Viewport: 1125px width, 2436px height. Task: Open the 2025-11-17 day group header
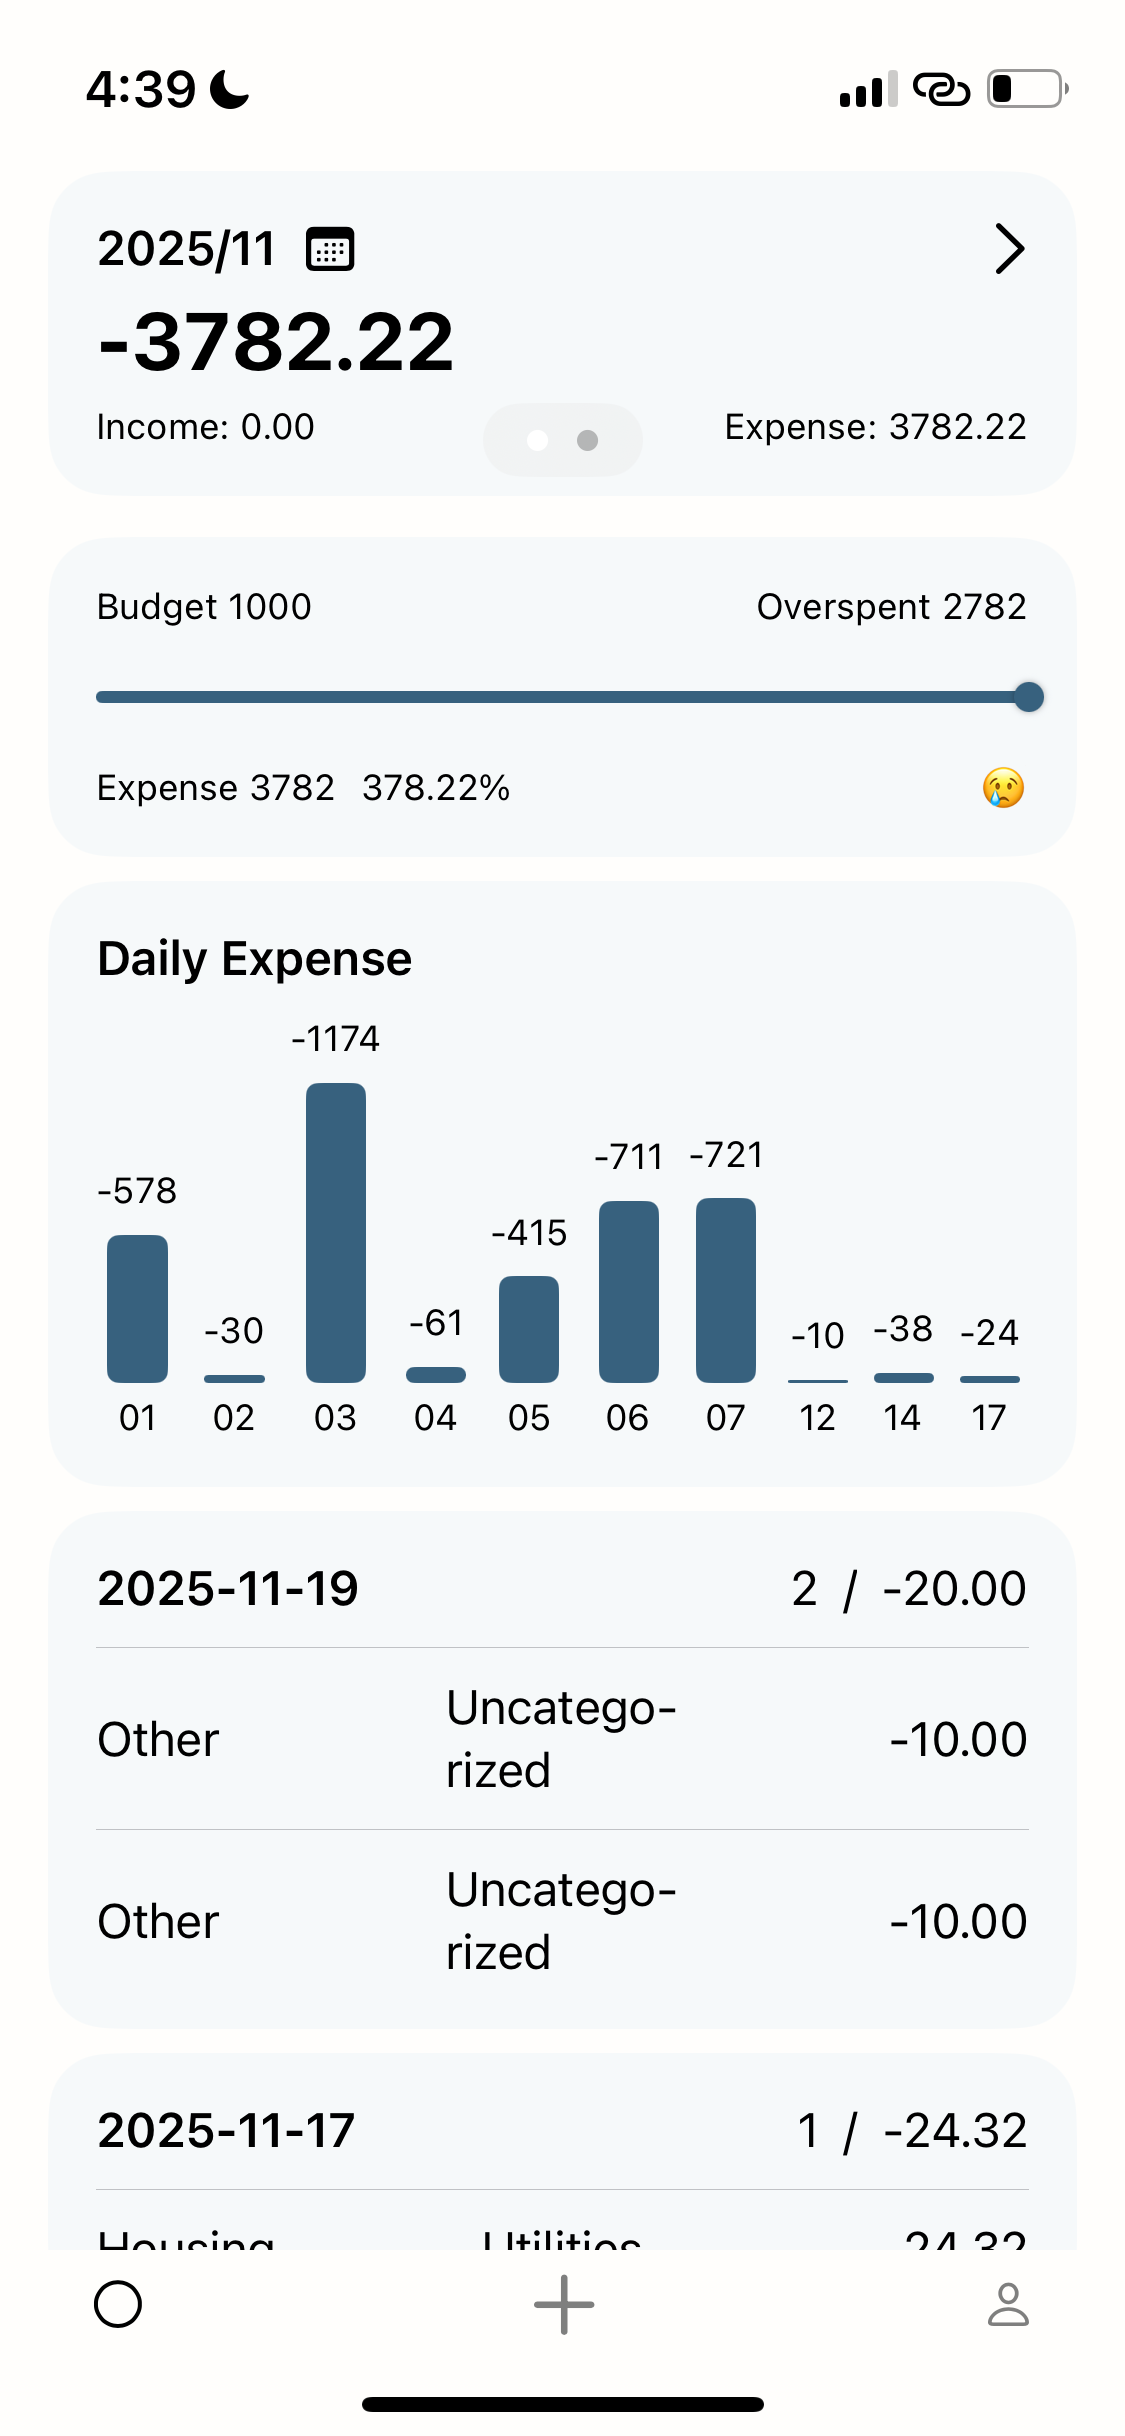562,2130
